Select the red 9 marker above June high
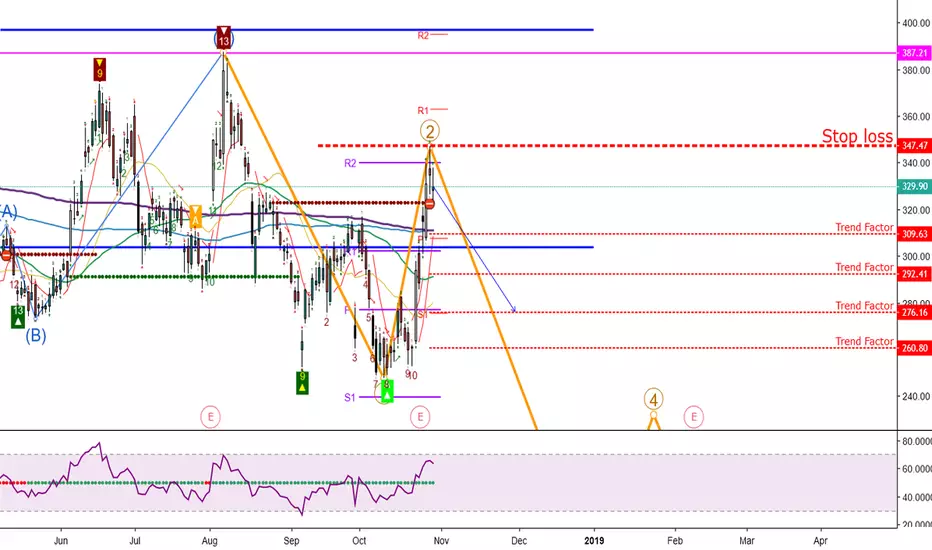 100,70
